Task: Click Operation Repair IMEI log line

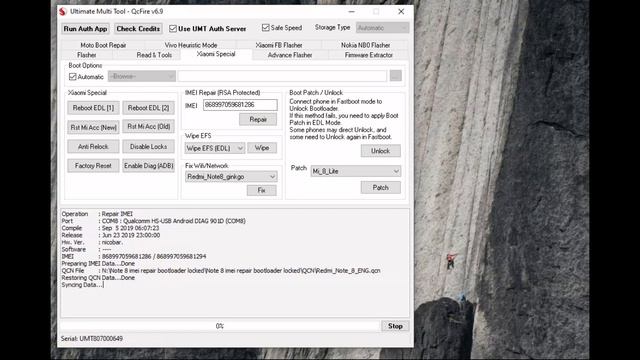Action: coord(97,214)
